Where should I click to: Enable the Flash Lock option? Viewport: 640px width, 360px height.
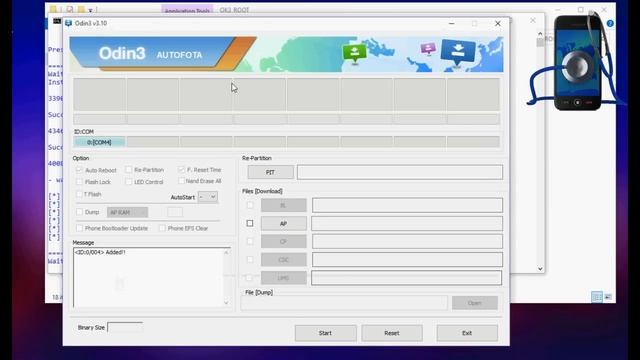79,182
